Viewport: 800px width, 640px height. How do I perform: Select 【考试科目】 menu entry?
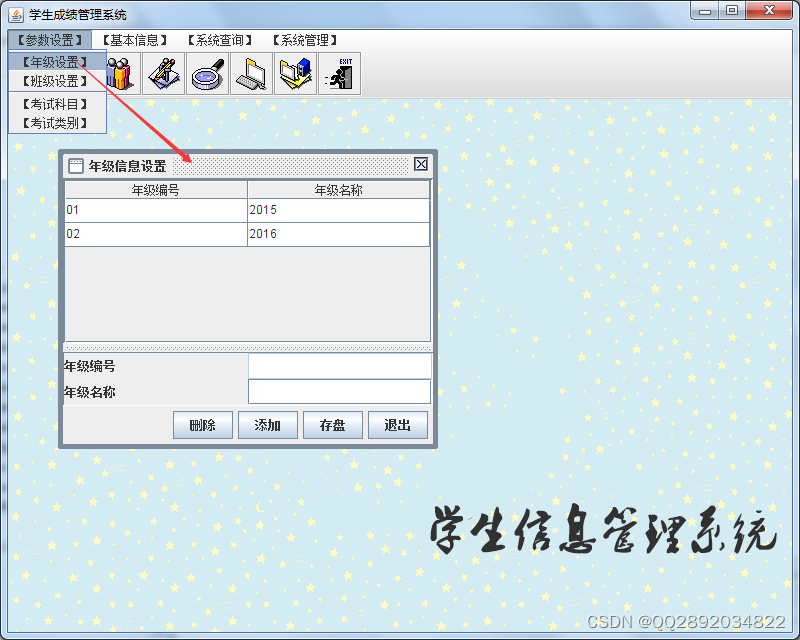(55, 104)
